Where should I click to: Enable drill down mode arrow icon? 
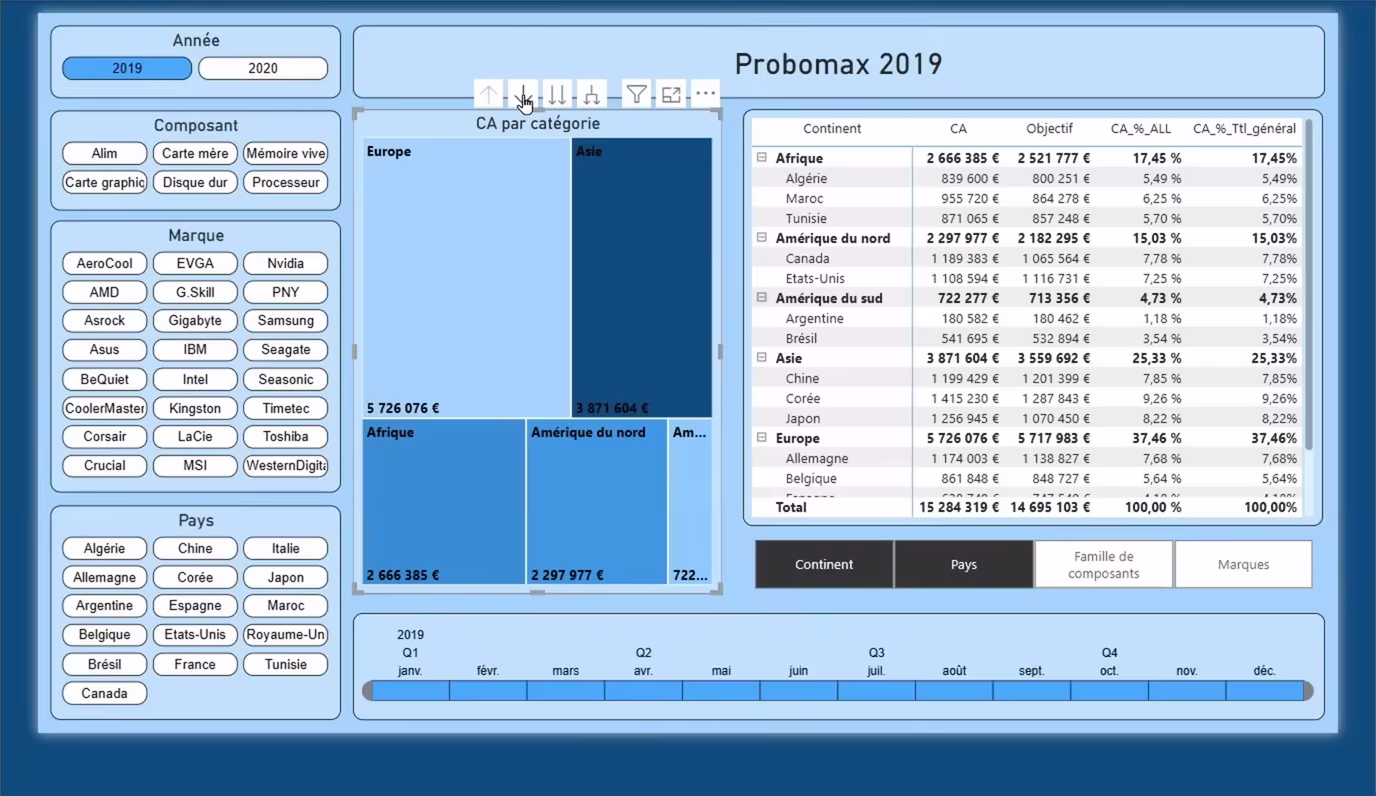[x=523, y=94]
